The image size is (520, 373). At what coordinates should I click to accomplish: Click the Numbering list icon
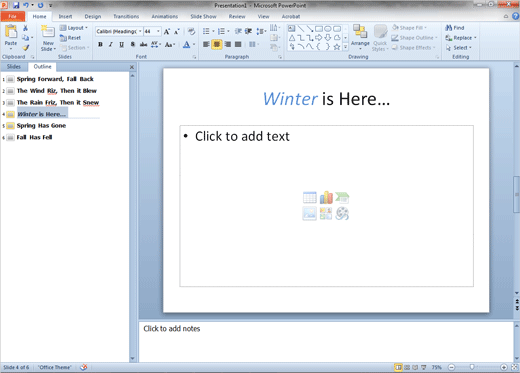221,31
